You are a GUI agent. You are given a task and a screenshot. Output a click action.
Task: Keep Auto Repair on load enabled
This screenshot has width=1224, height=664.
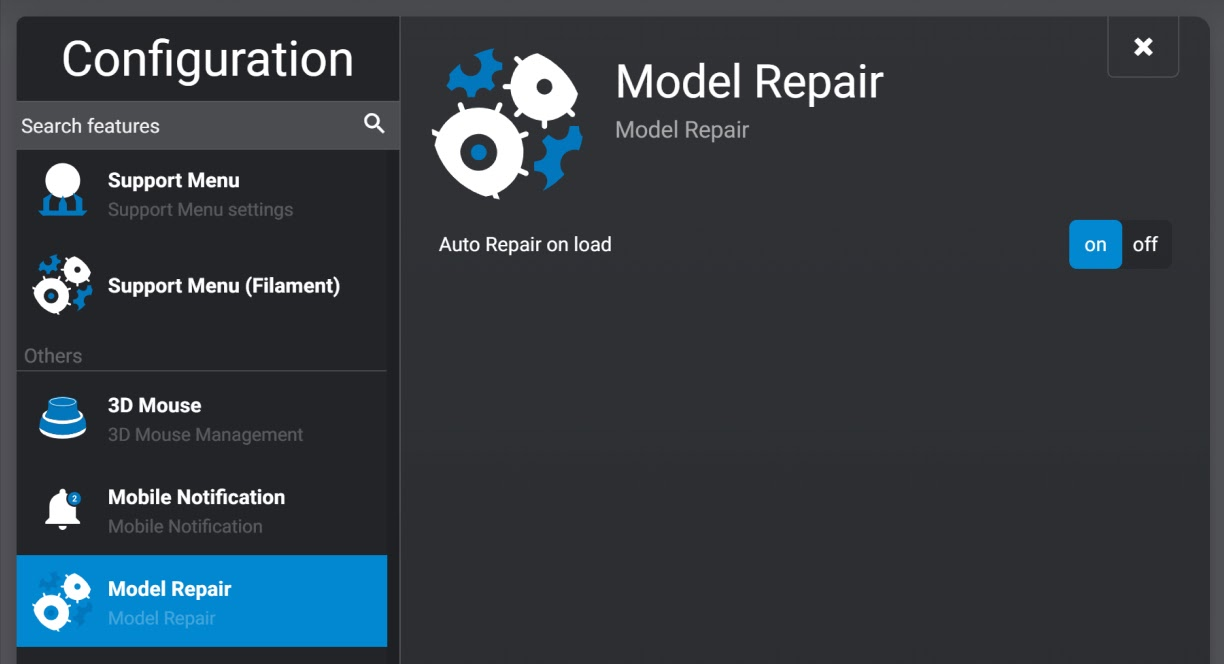tap(1095, 244)
